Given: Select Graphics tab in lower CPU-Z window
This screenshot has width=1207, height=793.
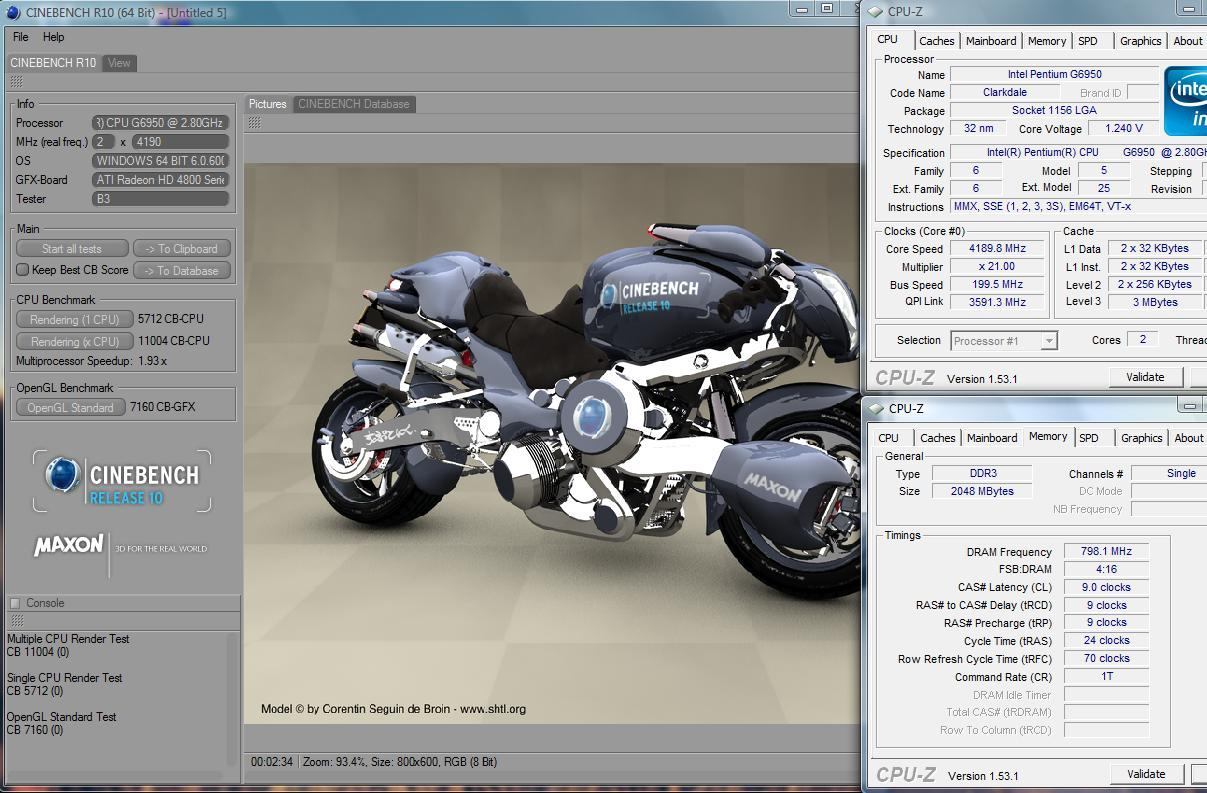Looking at the screenshot, I should [x=1142, y=438].
